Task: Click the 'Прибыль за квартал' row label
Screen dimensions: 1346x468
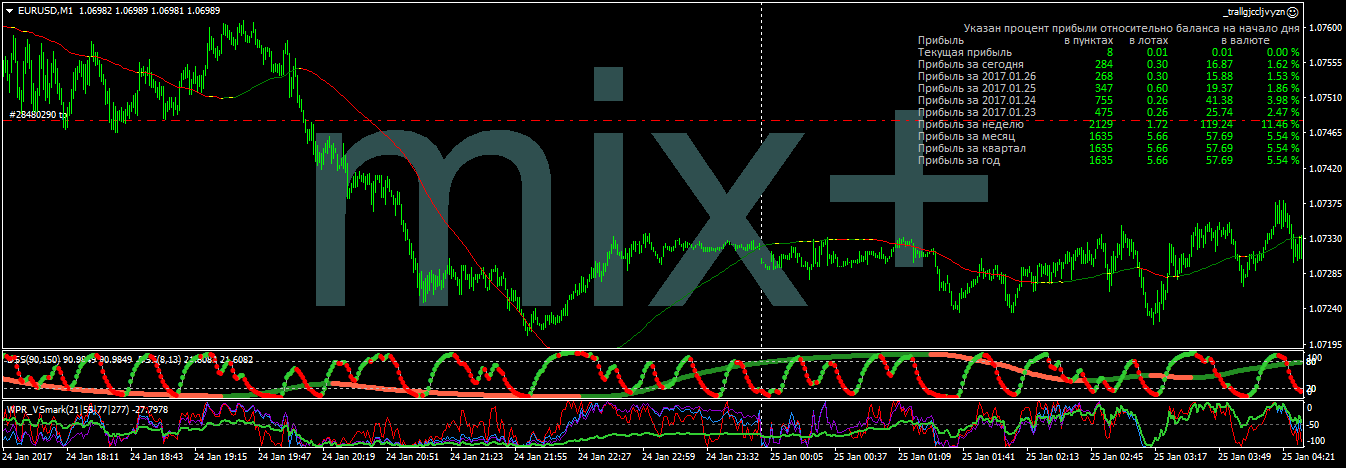Action: [971, 148]
